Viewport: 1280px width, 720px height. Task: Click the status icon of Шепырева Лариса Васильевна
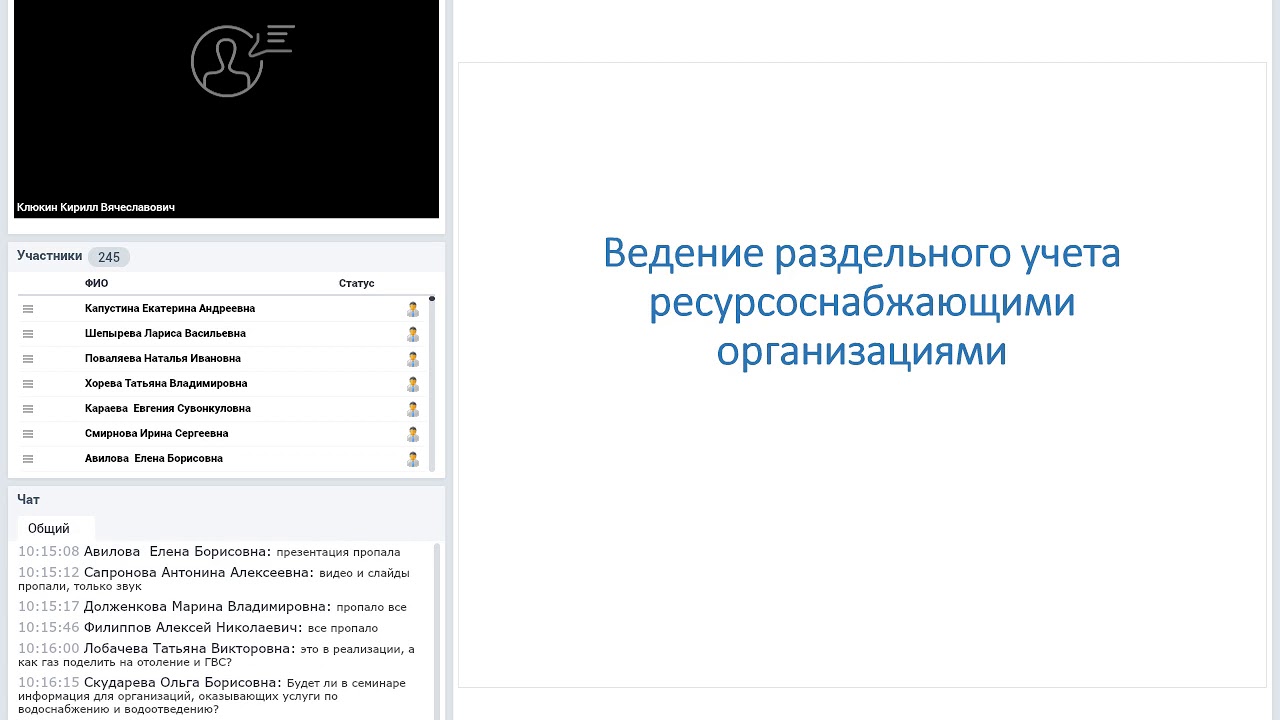tap(412, 334)
